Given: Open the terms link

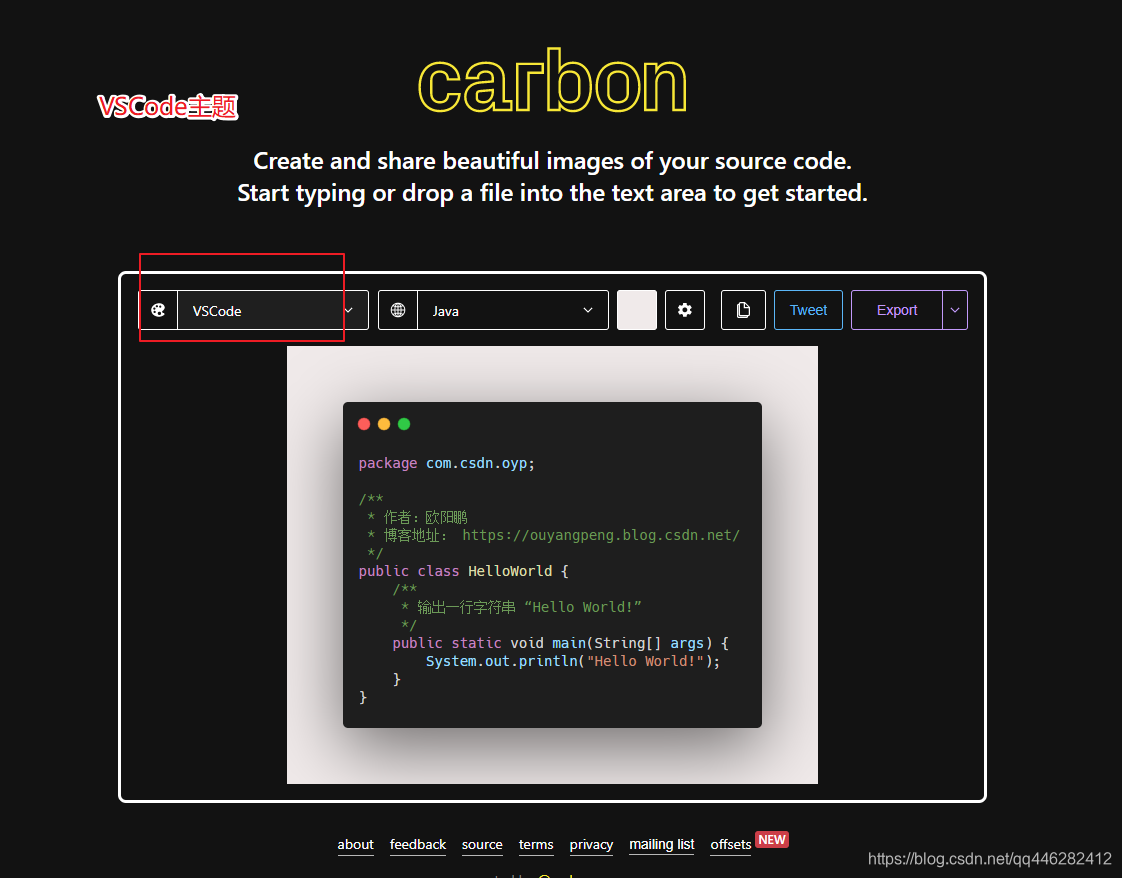Looking at the screenshot, I should pos(536,844).
